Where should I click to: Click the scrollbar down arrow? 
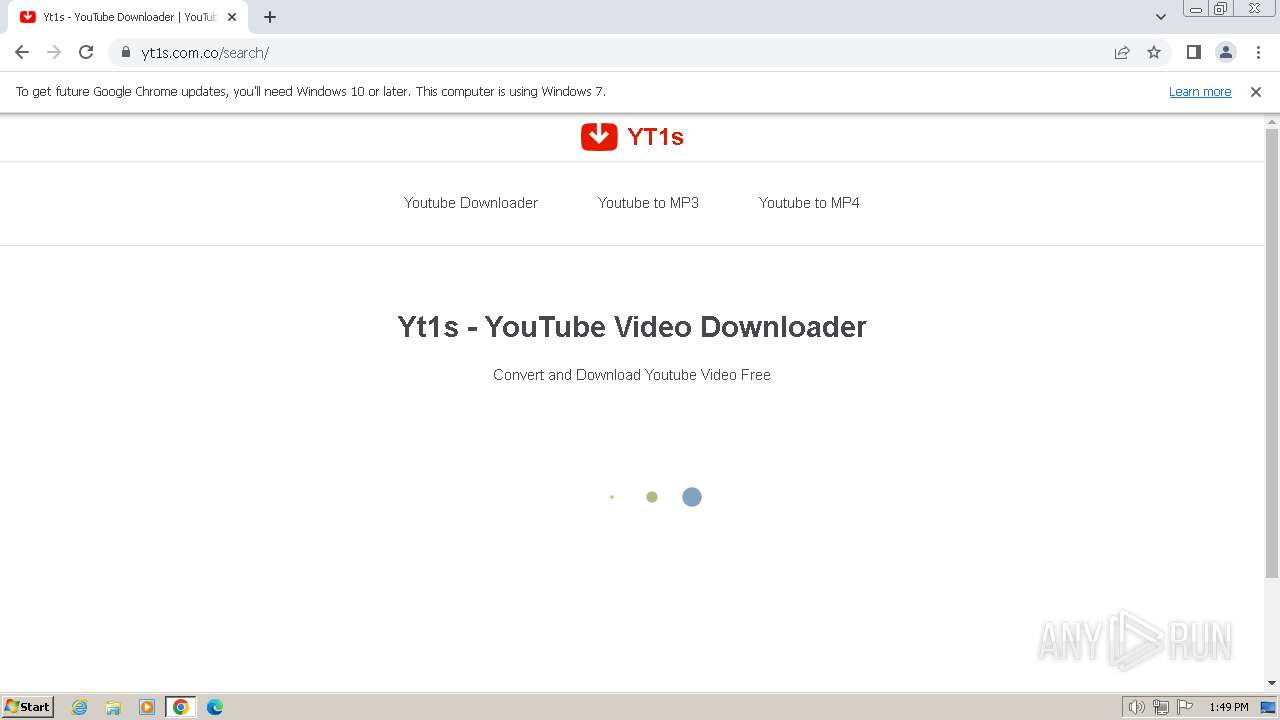pyautogui.click(x=1272, y=684)
